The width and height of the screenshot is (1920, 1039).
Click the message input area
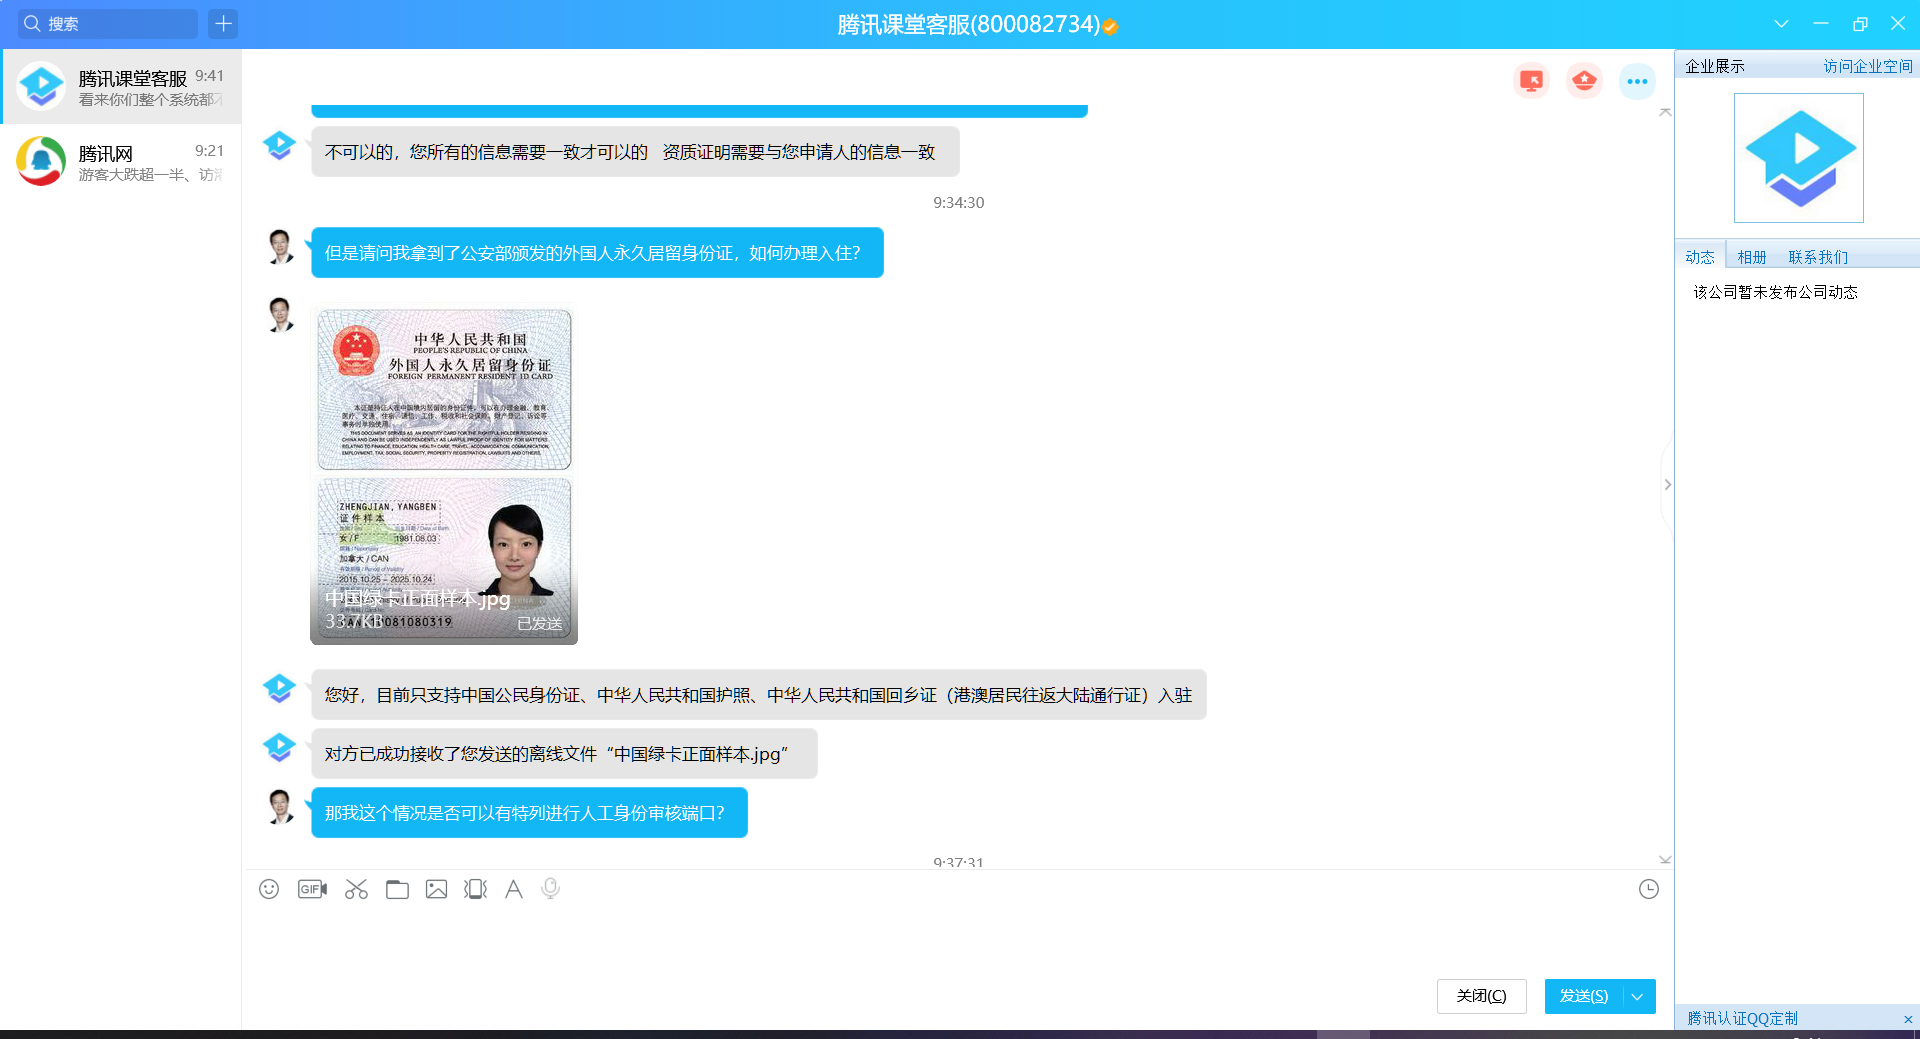tap(958, 940)
